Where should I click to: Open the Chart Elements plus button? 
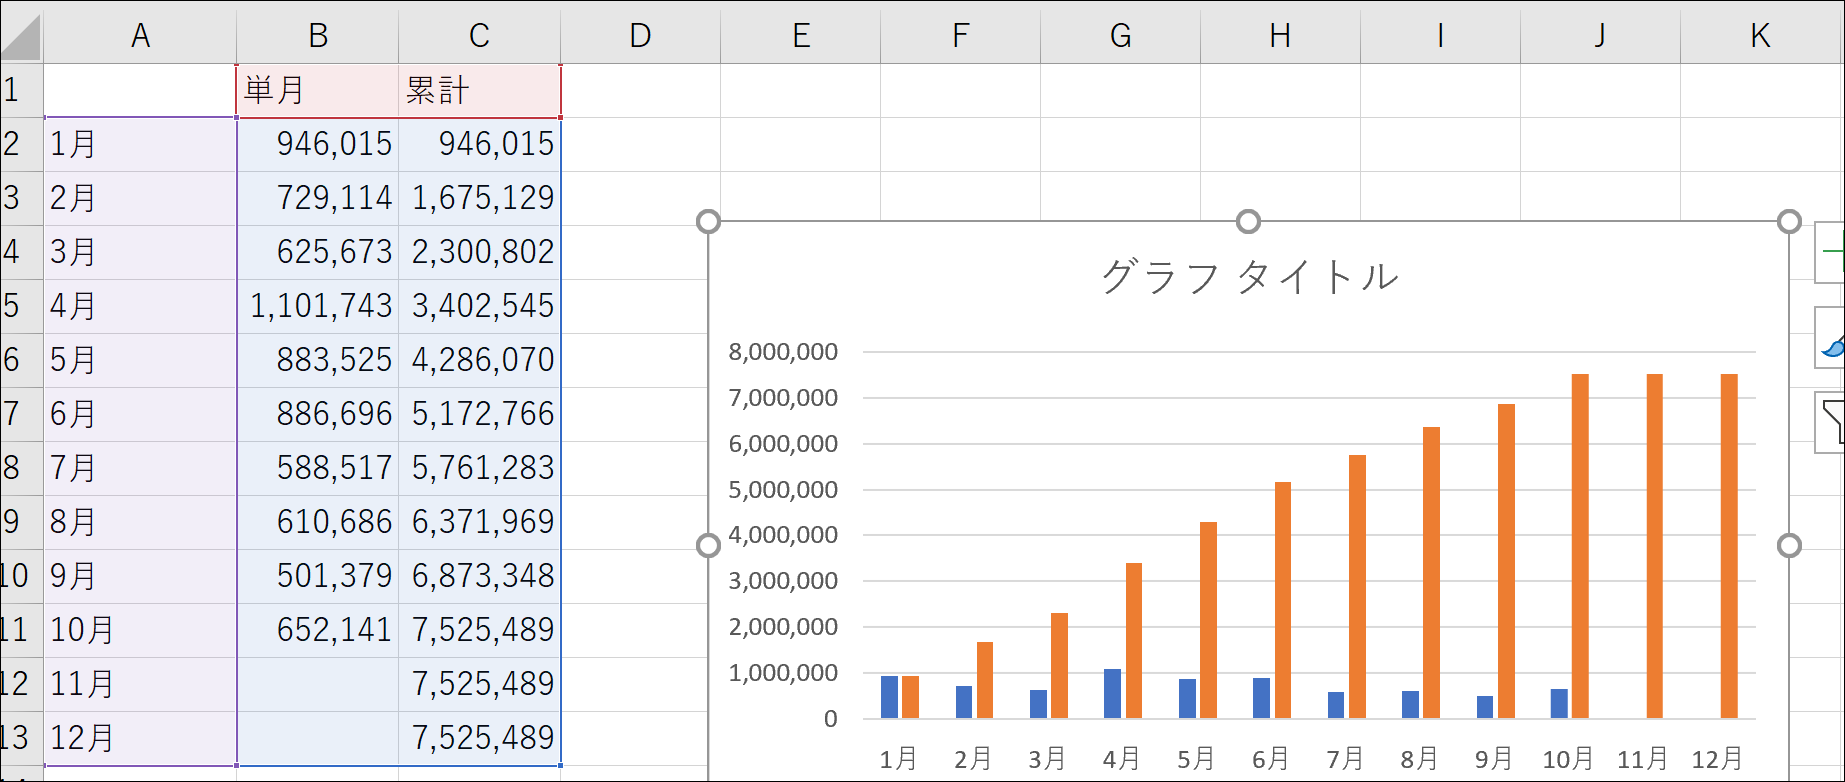(1830, 252)
